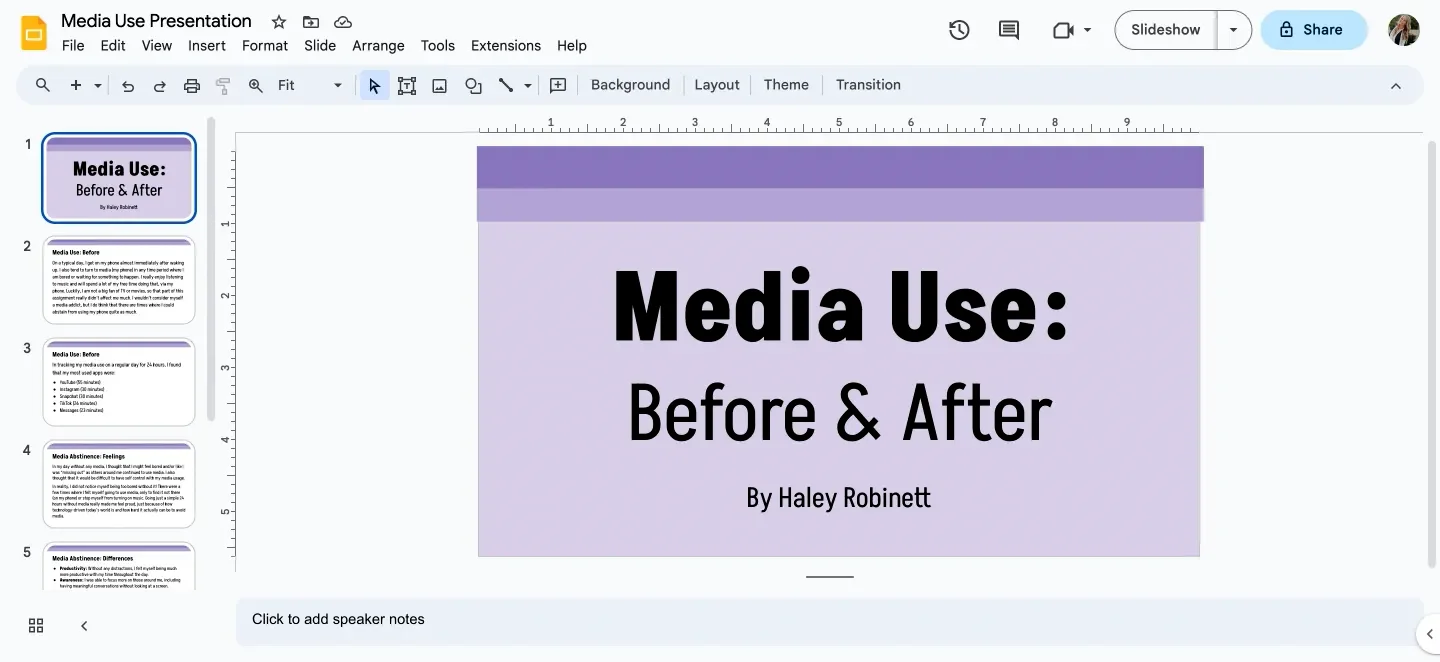Open the Help menu

572,46
